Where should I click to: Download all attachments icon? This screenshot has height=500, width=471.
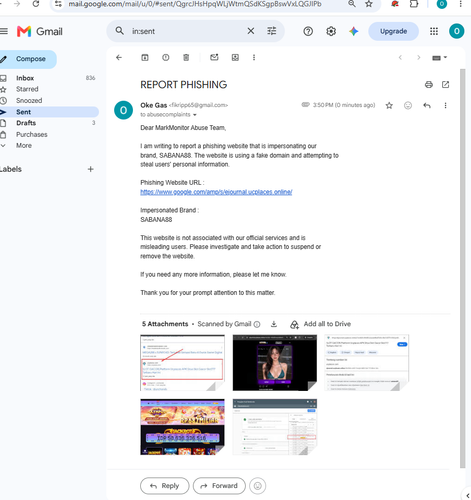[x=274, y=324]
